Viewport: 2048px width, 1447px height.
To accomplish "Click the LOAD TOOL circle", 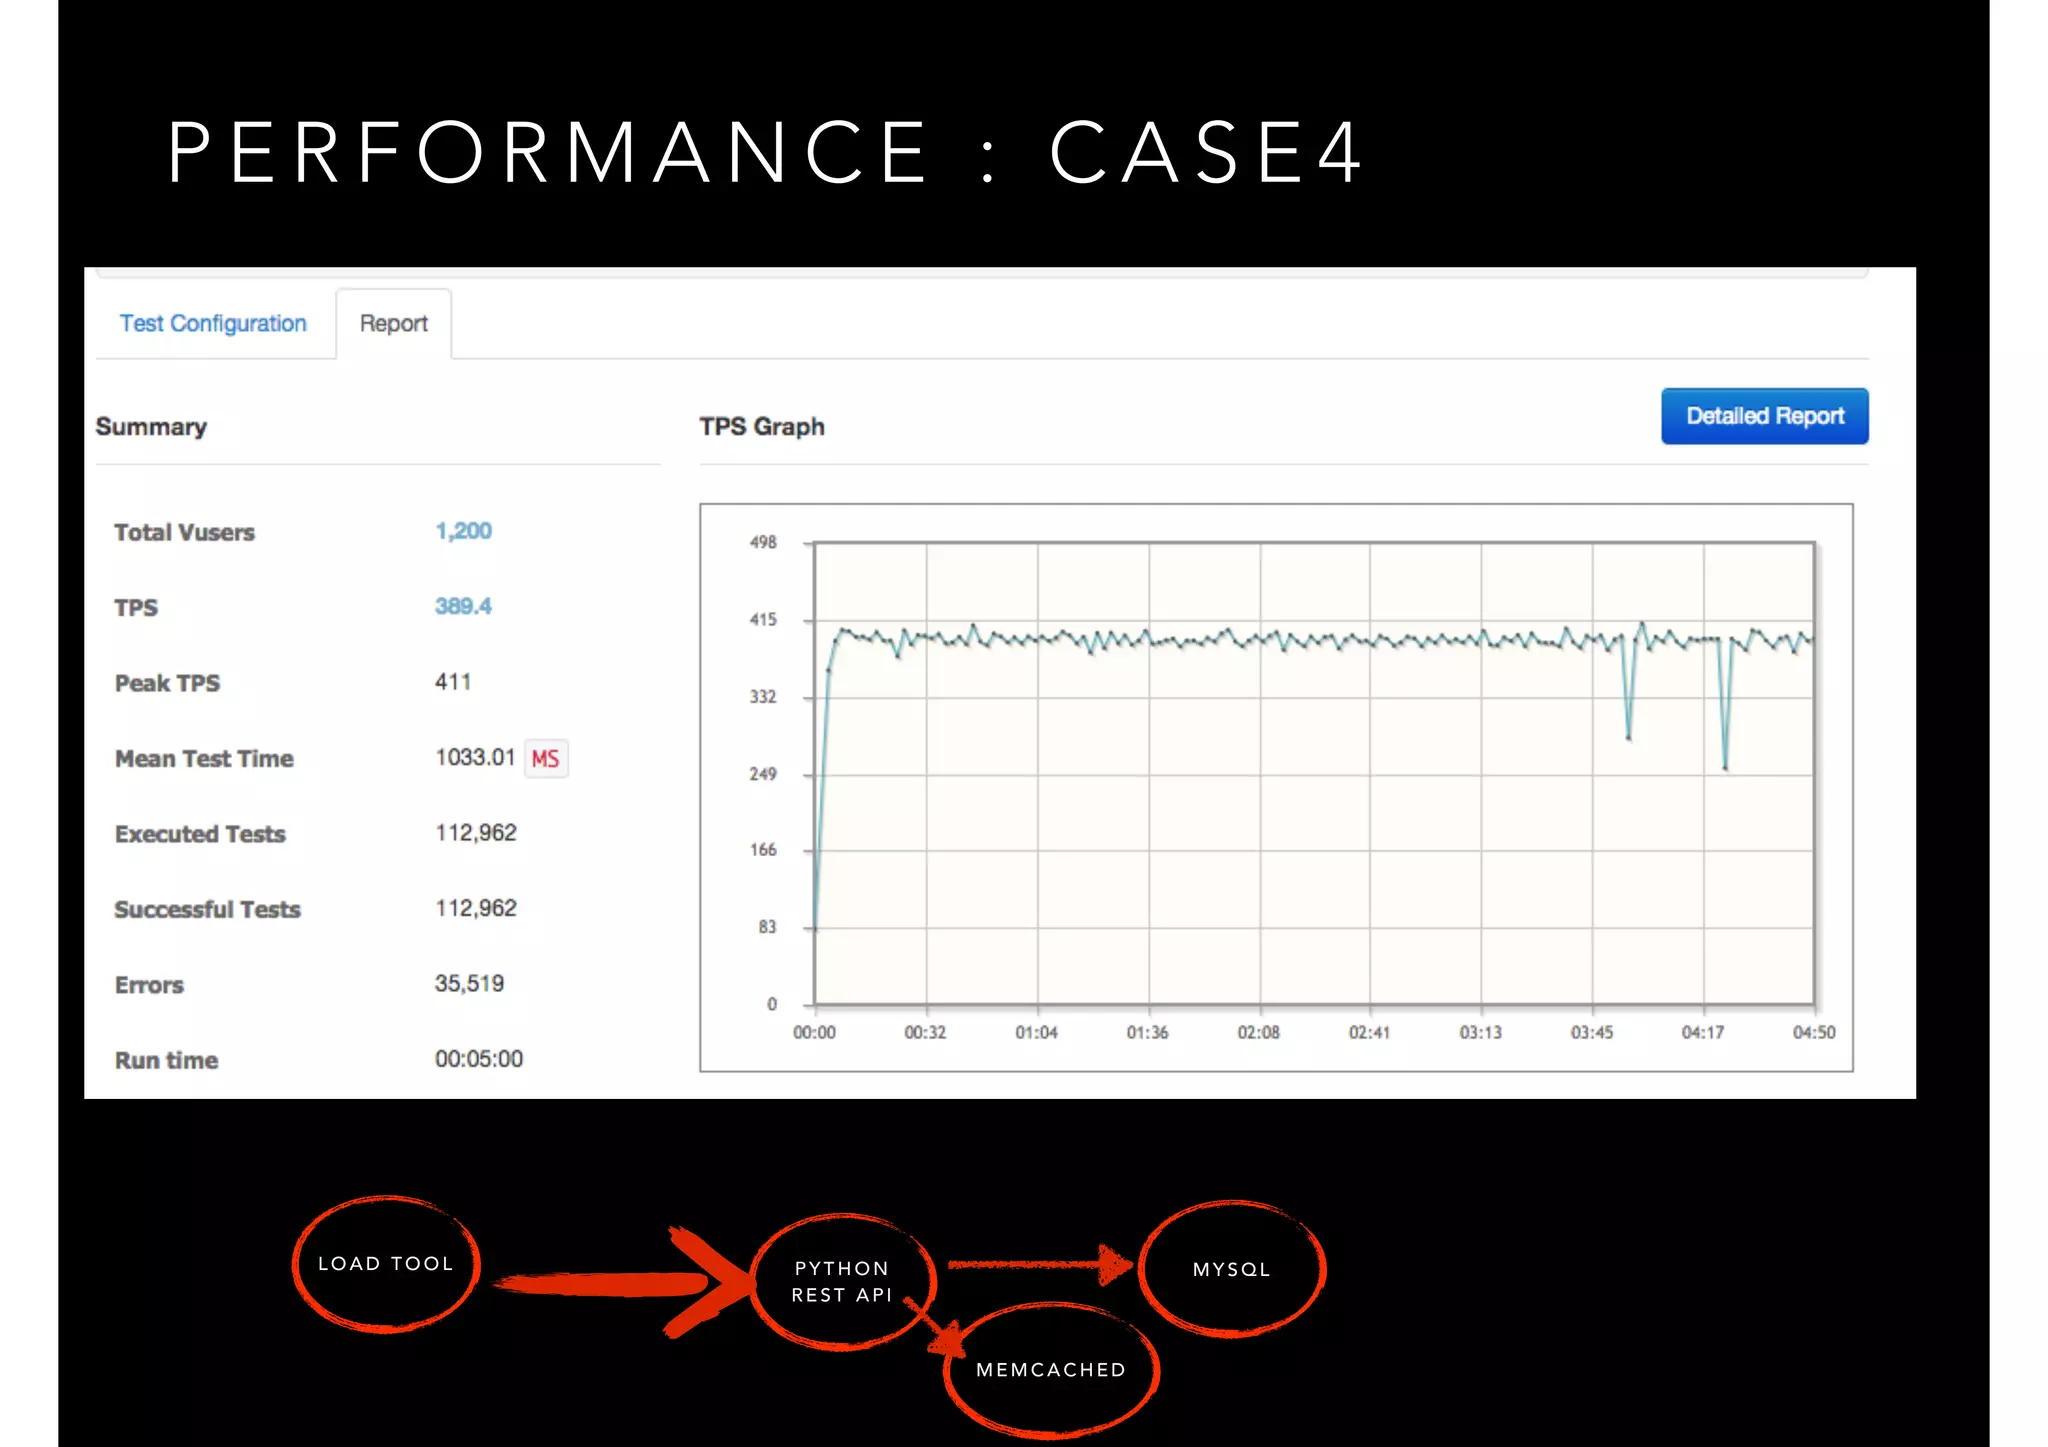I will click(x=386, y=1264).
